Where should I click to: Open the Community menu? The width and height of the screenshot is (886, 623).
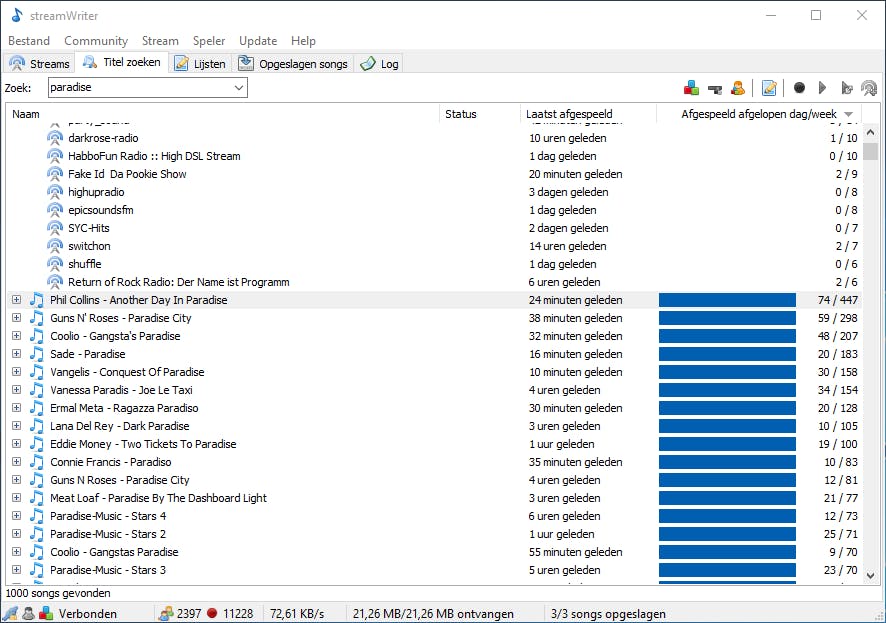tap(96, 41)
